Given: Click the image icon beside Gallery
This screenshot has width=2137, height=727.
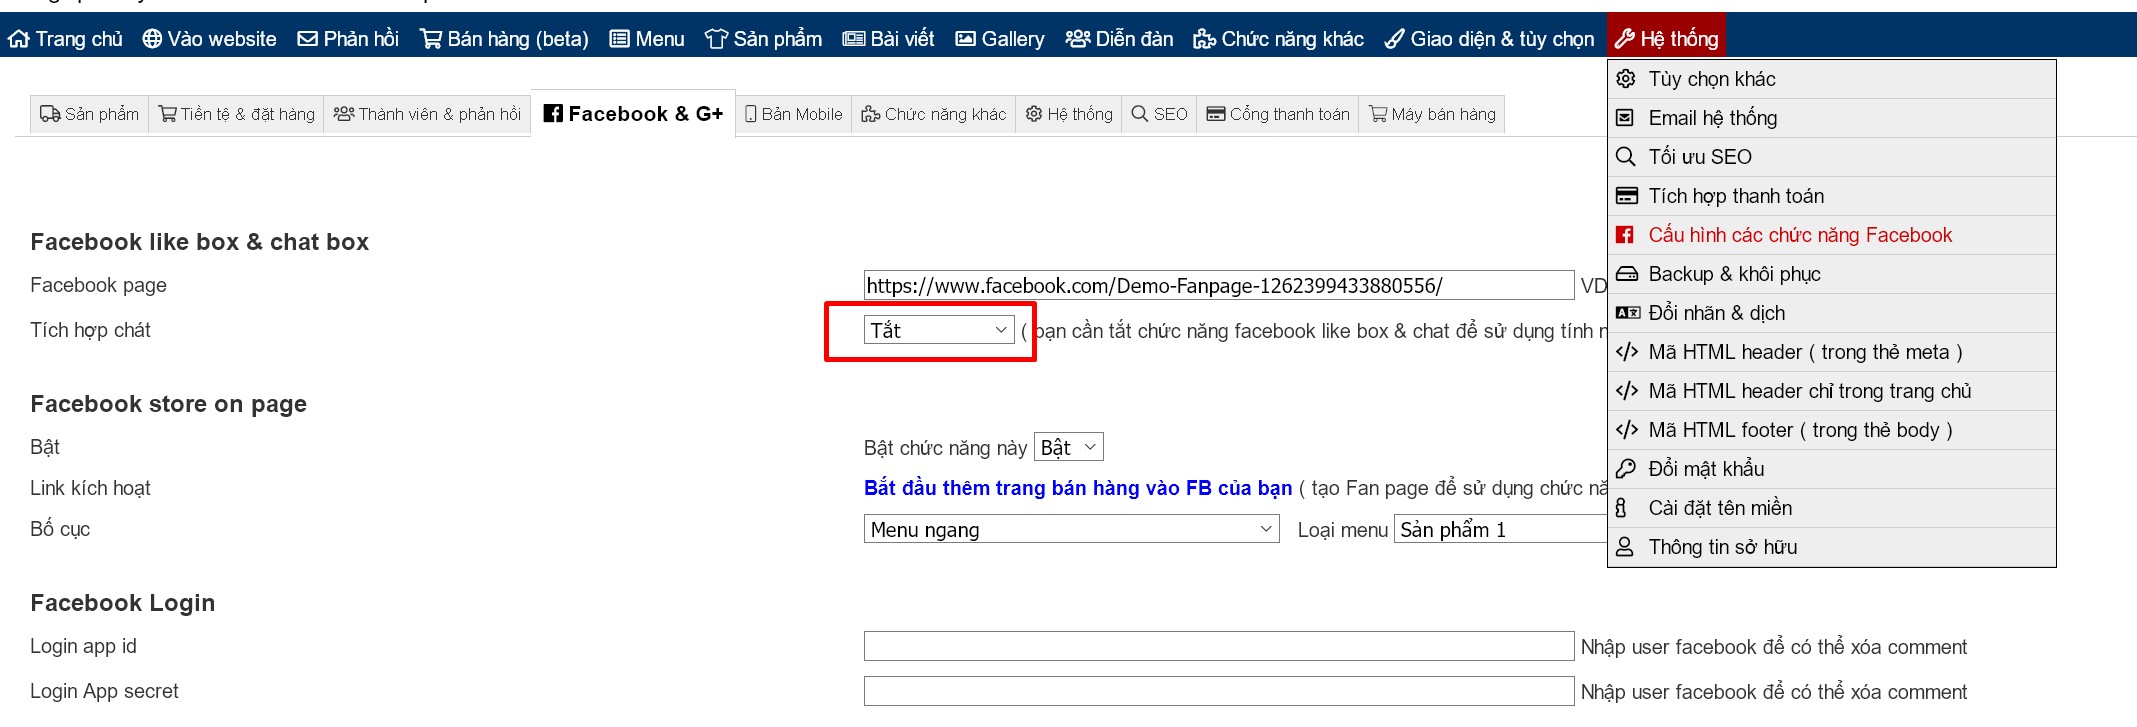Looking at the screenshot, I should [966, 39].
